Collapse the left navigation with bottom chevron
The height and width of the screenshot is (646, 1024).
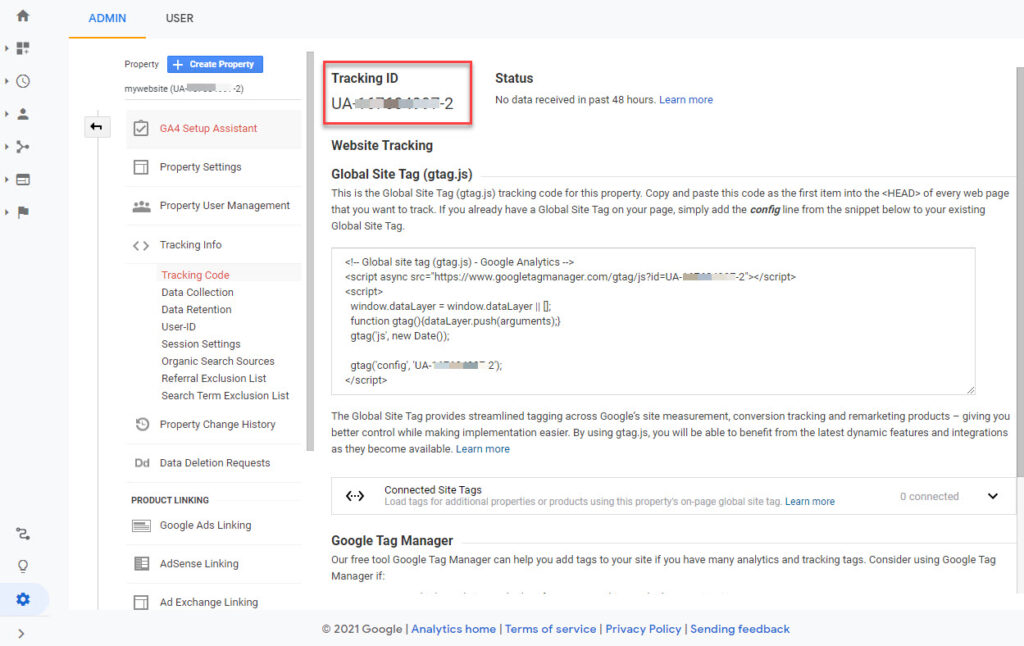coord(22,632)
